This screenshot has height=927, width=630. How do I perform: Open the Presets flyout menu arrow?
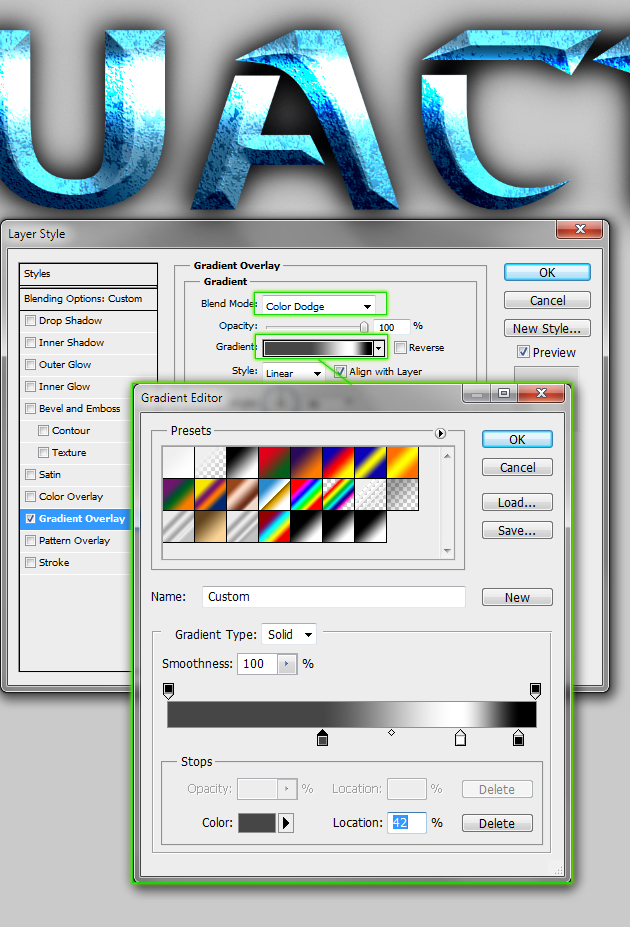[x=439, y=433]
